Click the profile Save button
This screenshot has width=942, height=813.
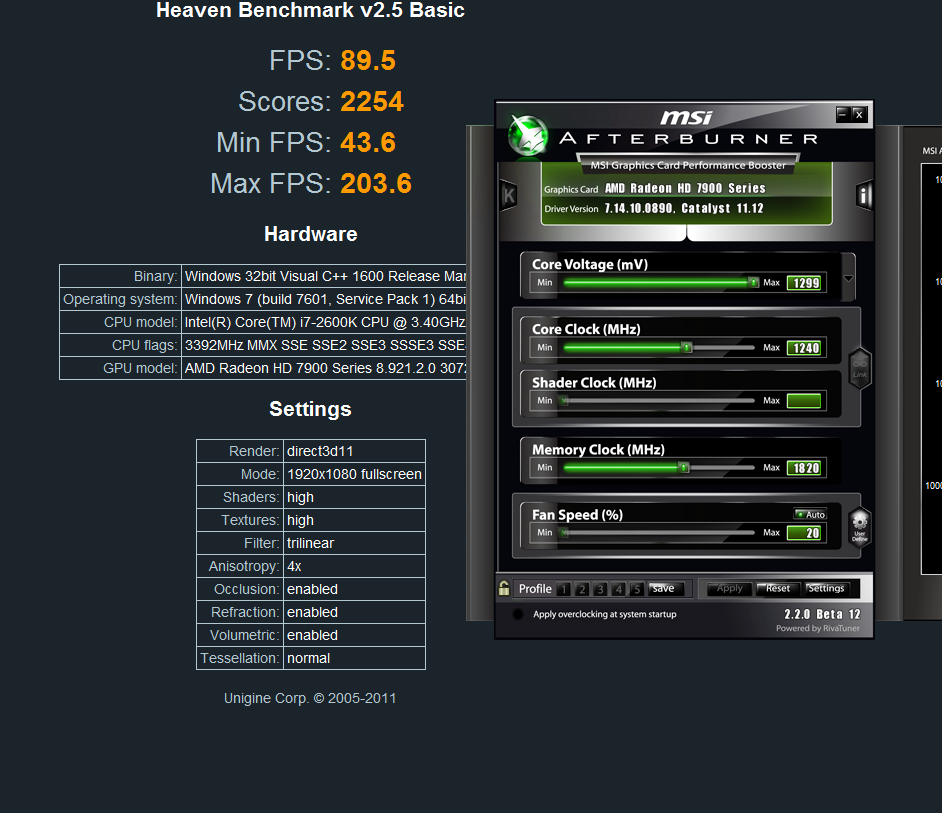pos(666,589)
